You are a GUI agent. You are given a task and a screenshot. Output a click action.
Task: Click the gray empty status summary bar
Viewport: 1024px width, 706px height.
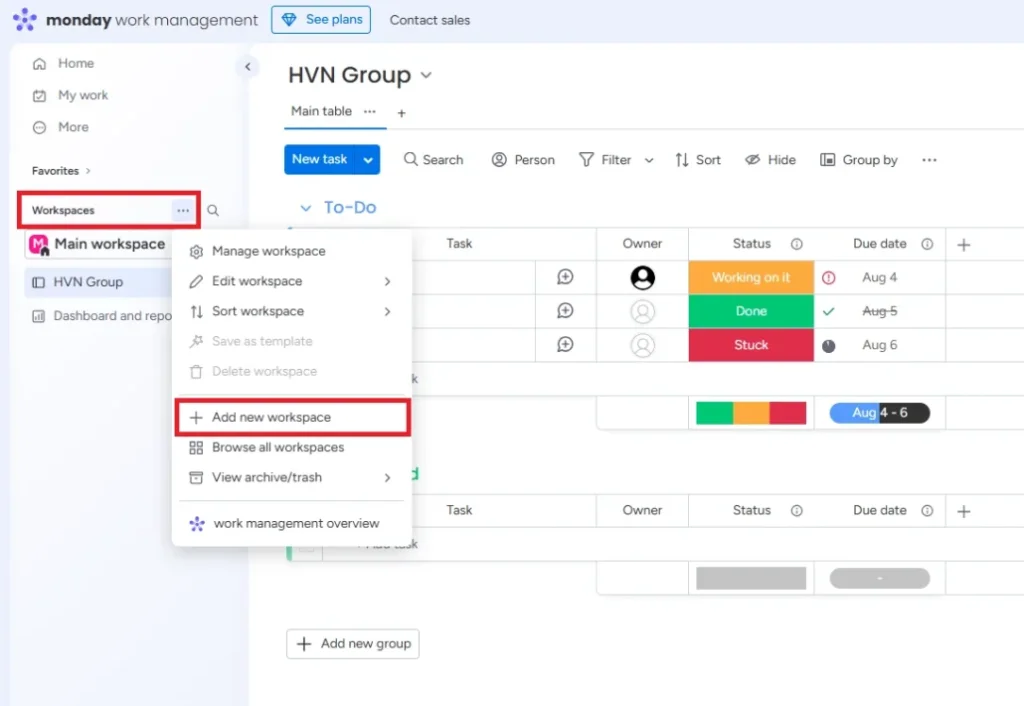[751, 579]
